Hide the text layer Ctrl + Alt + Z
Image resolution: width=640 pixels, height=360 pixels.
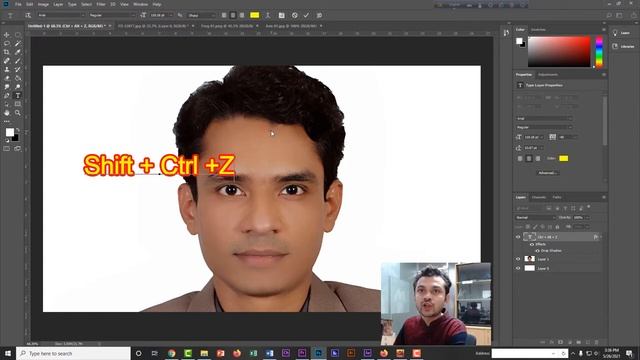point(518,237)
